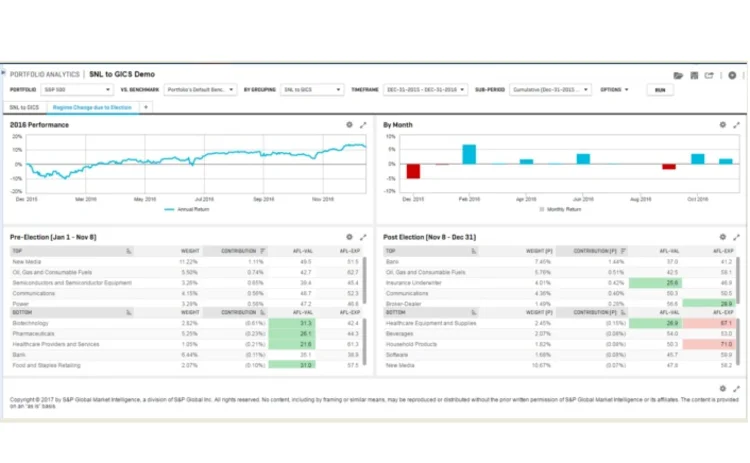Image resolution: width=750 pixels, height=463 pixels.
Task: Expand the copyright footer panel to fullscreen
Action: [736, 389]
